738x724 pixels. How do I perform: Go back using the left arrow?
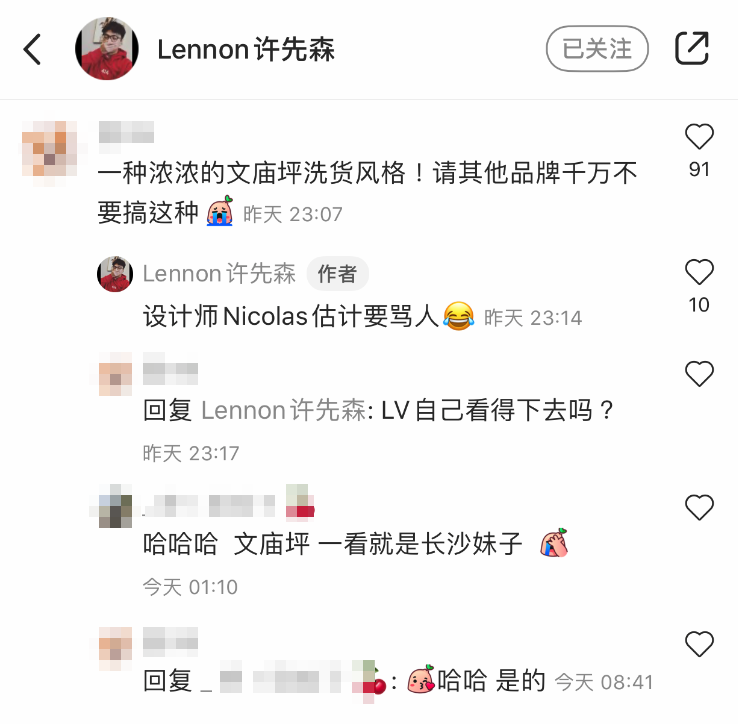[x=32, y=49]
